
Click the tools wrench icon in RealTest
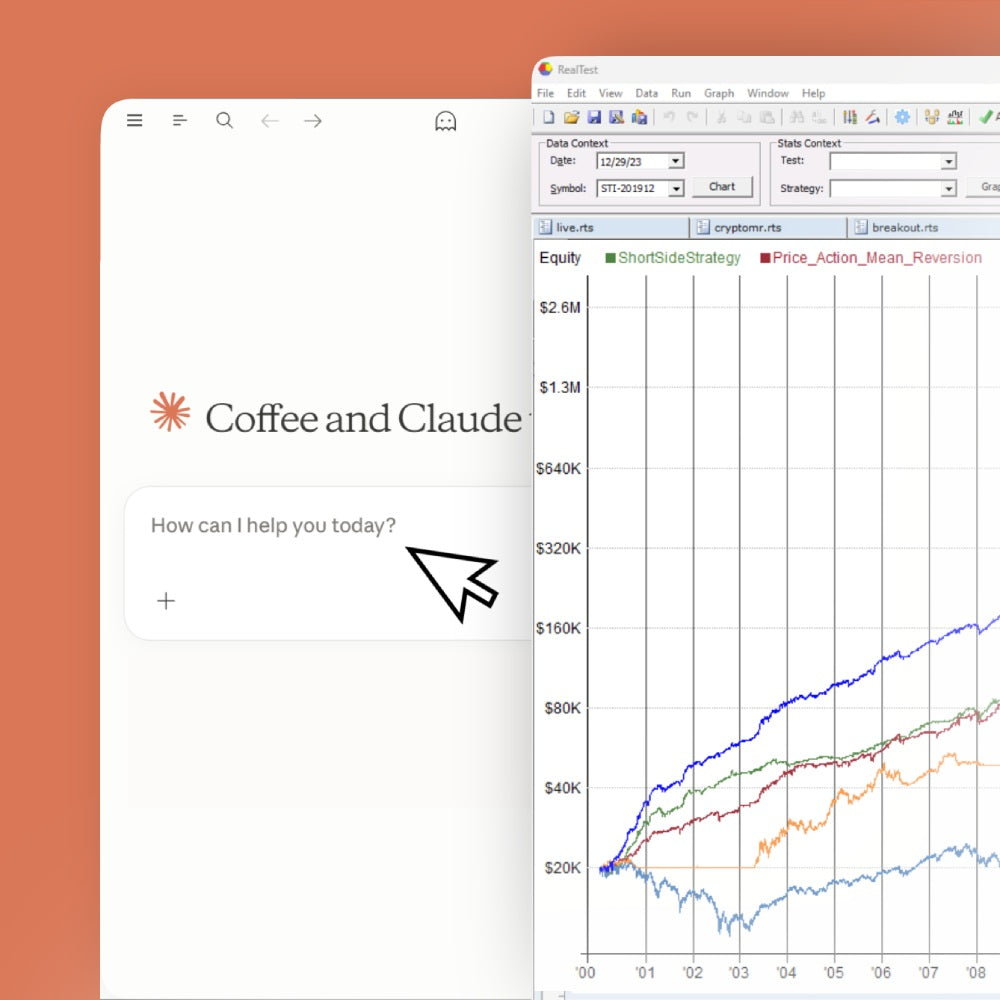click(872, 117)
